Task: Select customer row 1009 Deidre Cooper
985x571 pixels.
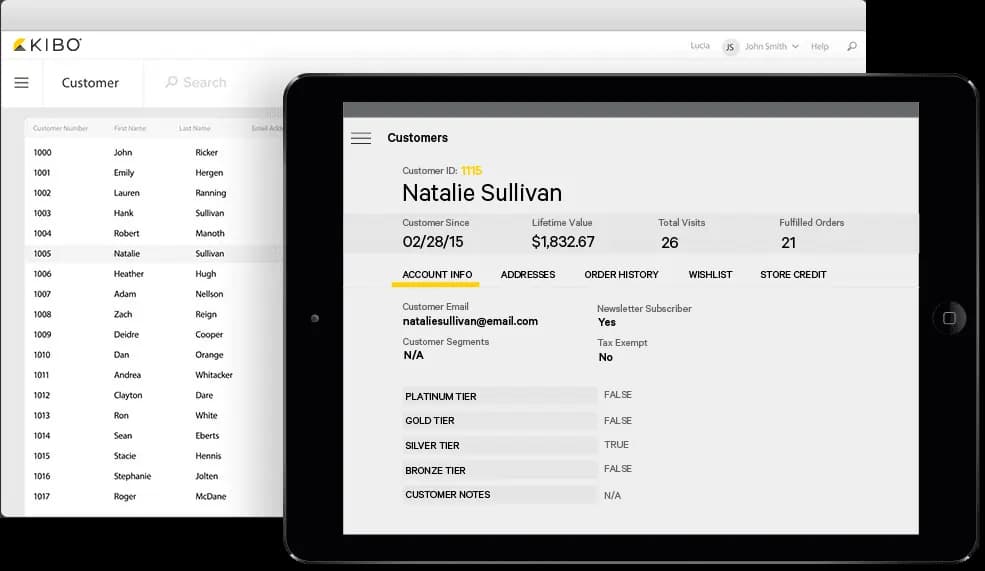Action: tap(154, 334)
